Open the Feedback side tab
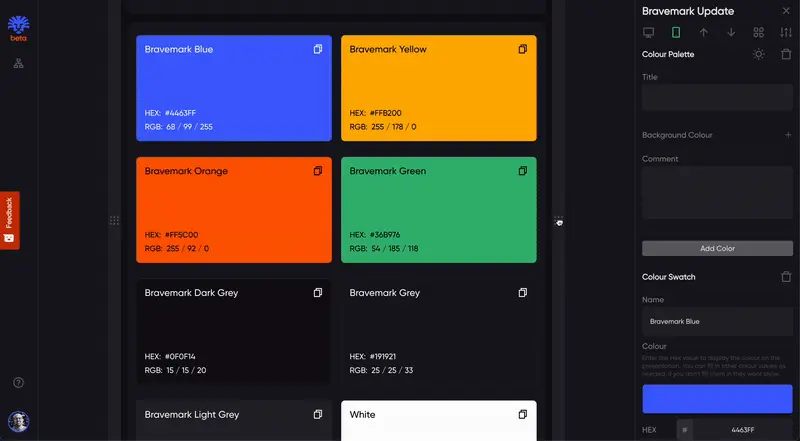The height and width of the screenshot is (441, 800). 10,220
